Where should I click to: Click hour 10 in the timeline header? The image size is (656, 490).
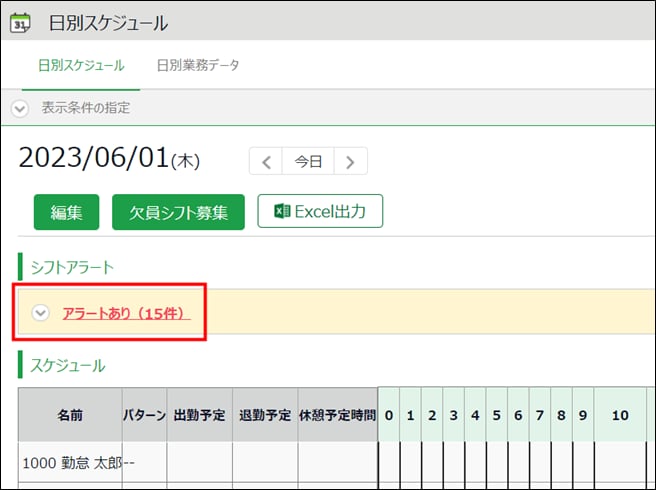coord(620,414)
